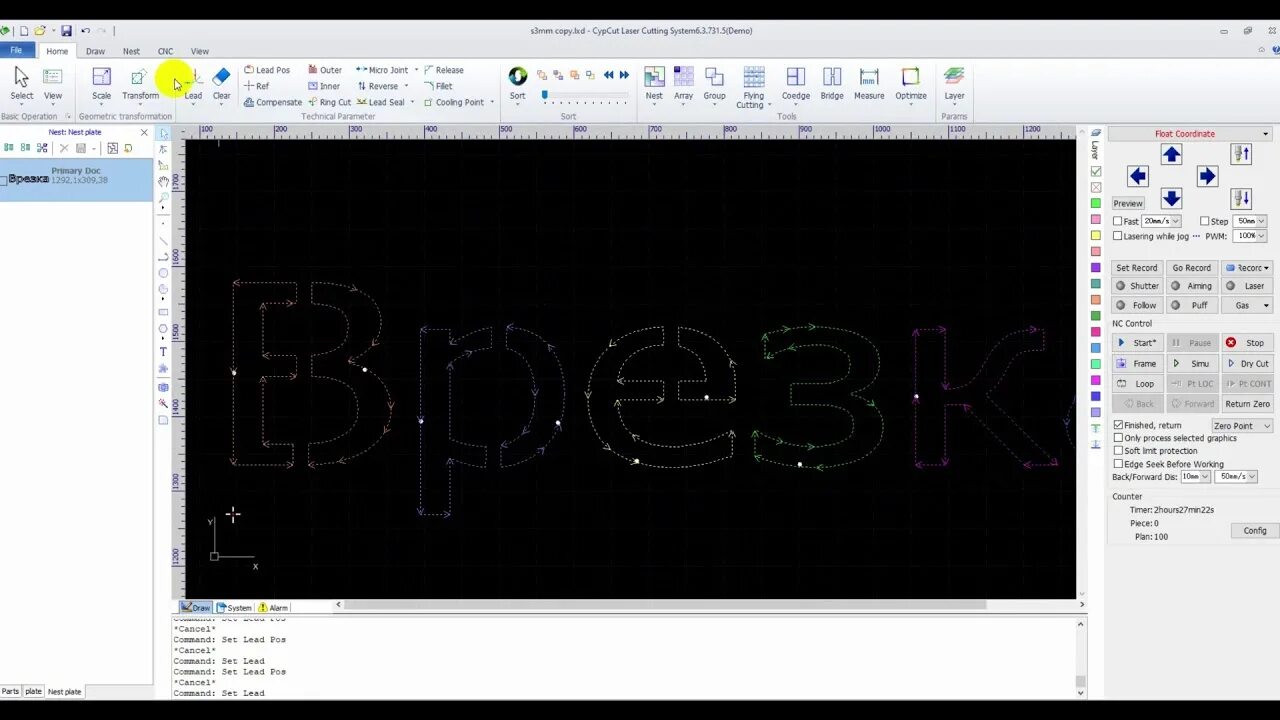Screen dimensions: 1280x720
Task: Expand the Cooling Point dropdown arrow
Action: 492,102
